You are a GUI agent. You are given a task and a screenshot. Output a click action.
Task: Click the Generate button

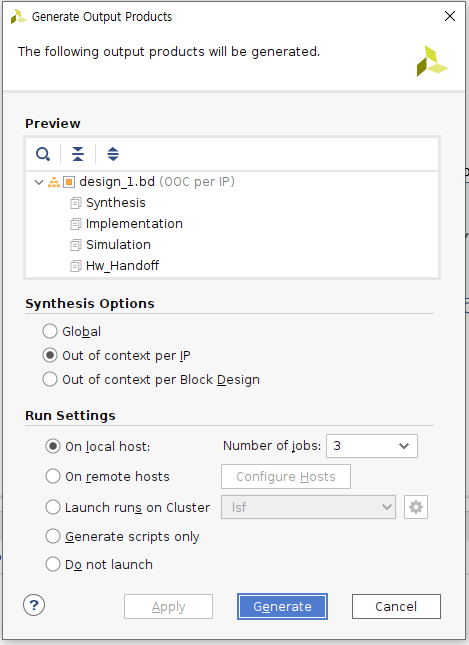(282, 606)
